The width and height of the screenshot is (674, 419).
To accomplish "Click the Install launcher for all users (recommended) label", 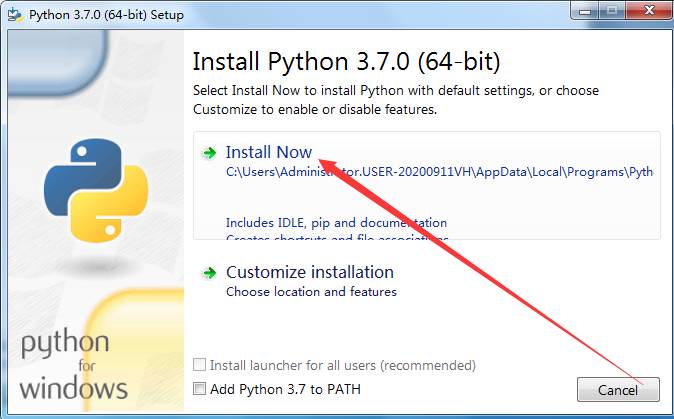I will pyautogui.click(x=343, y=366).
